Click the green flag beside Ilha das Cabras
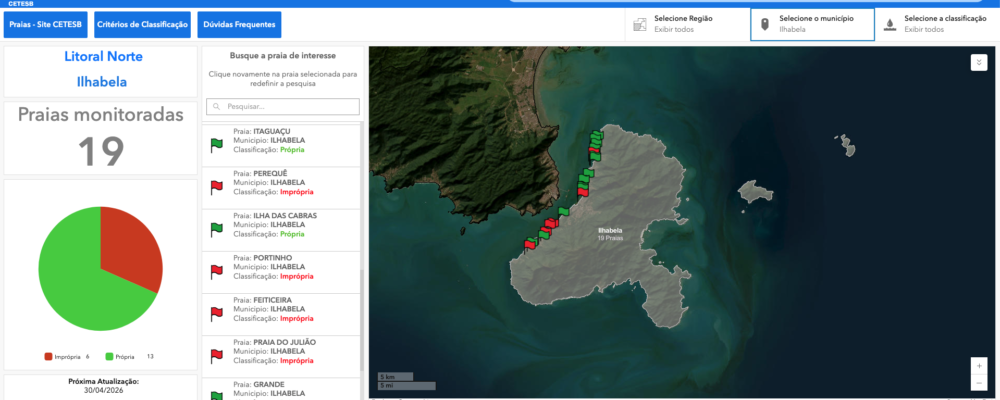1000x400 pixels. point(216,229)
